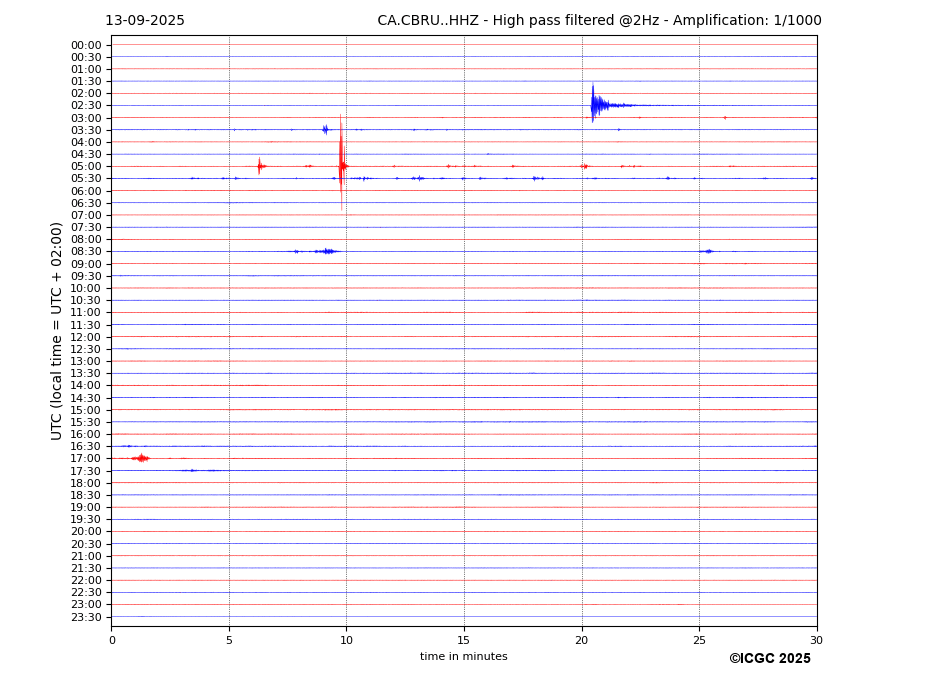927x696 pixels.
Task: Click the 15:00 time row label
Action: tap(86, 410)
